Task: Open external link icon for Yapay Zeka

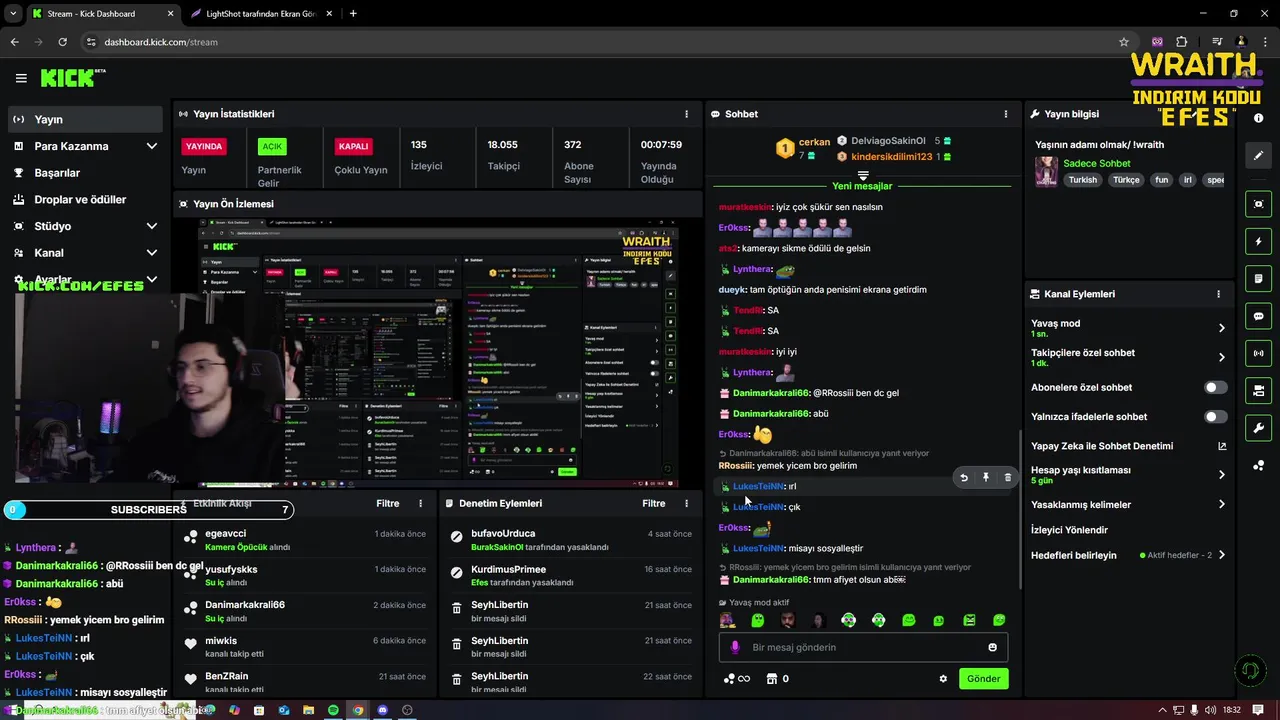Action: click(x=1222, y=446)
